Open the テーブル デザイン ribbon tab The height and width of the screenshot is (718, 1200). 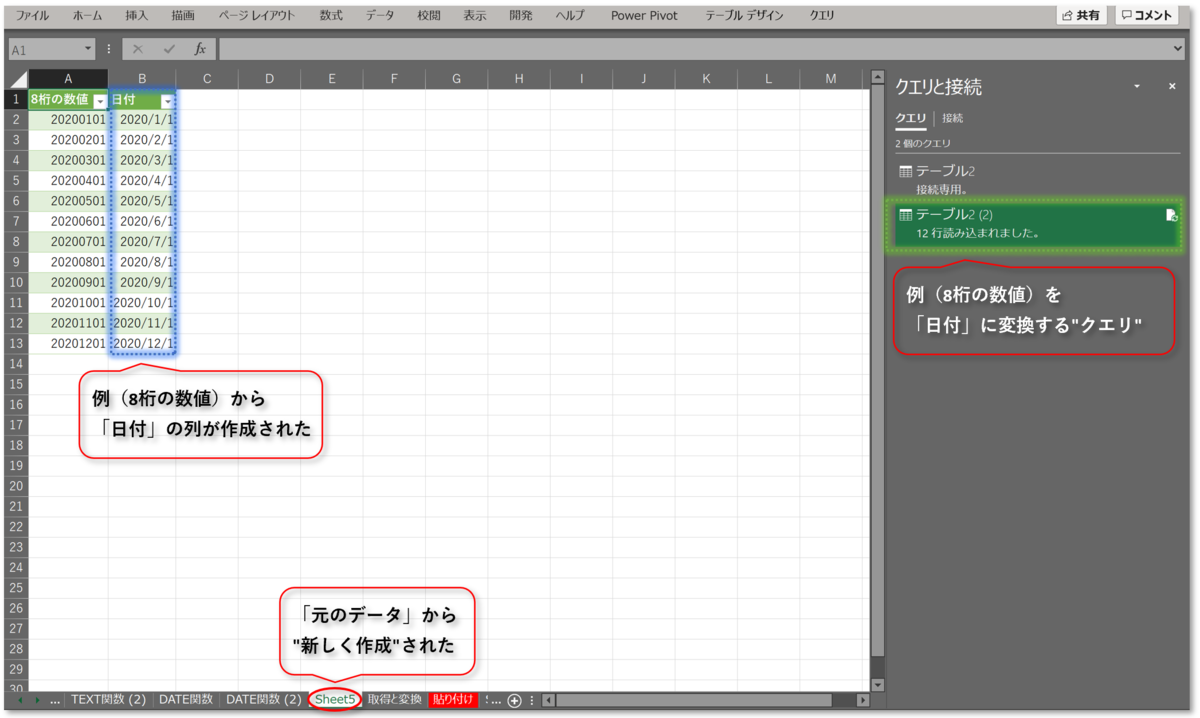(x=744, y=16)
